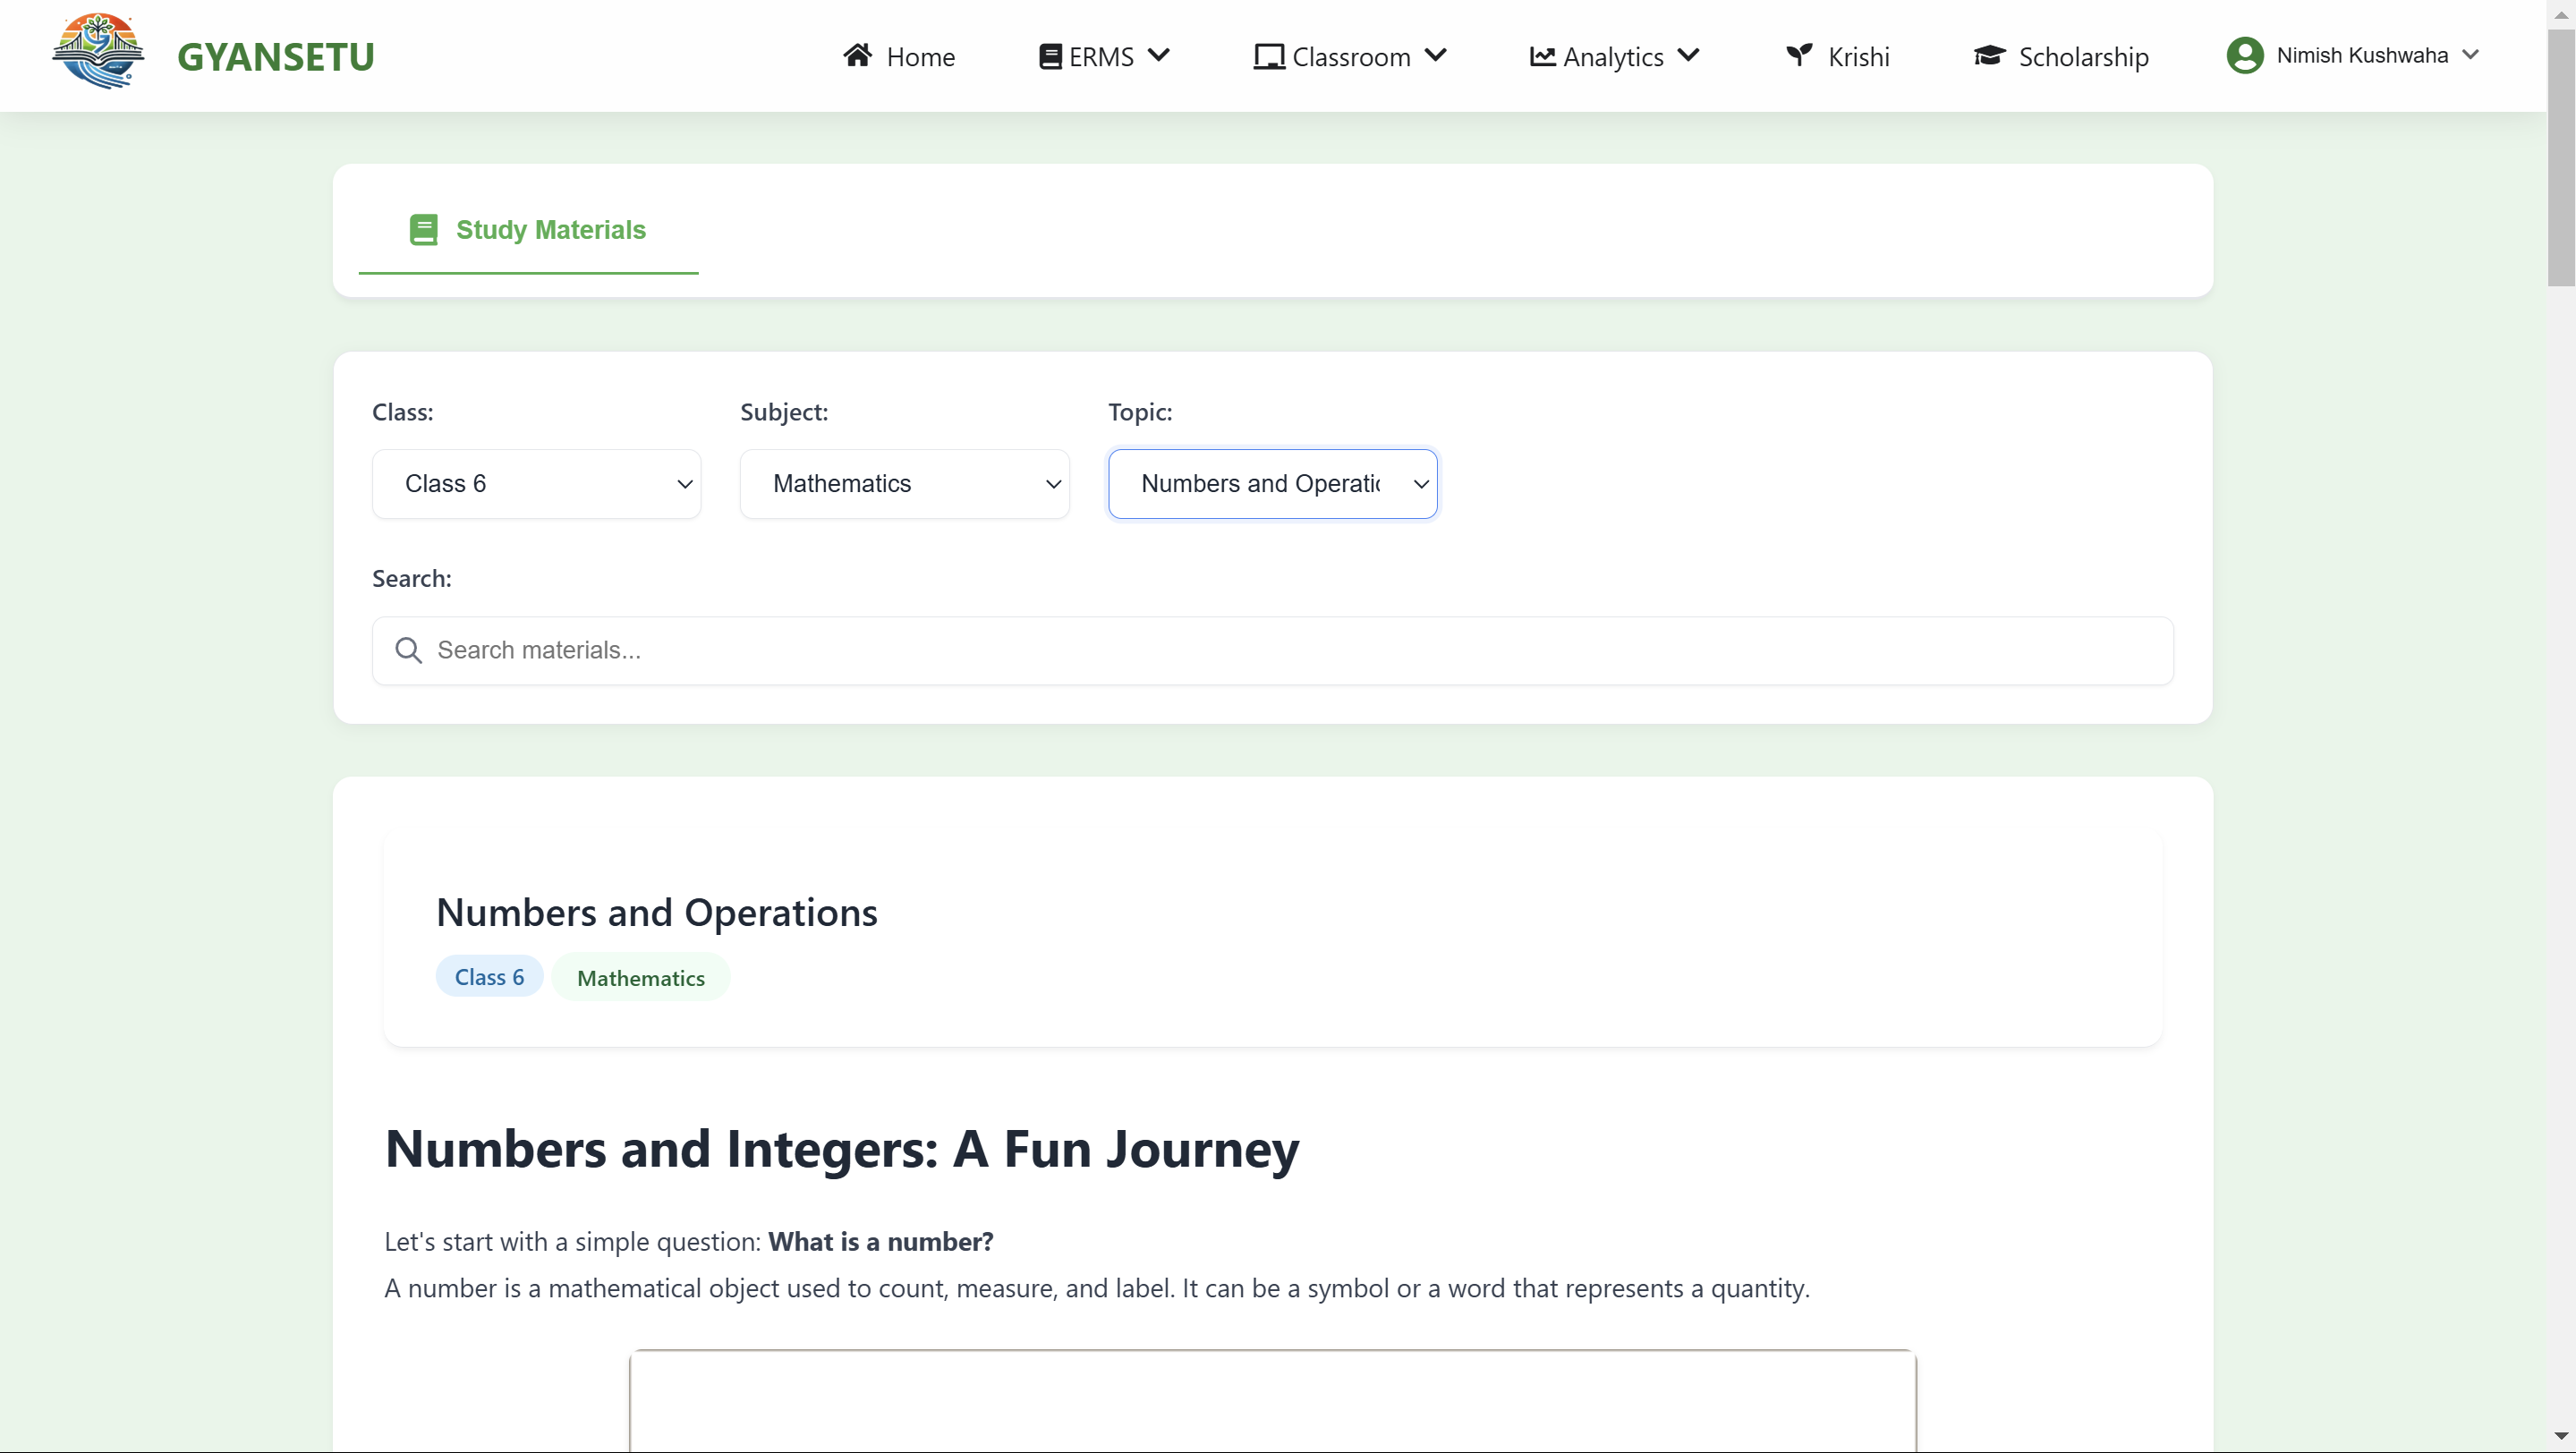Click the user avatar icon

pos(2244,55)
